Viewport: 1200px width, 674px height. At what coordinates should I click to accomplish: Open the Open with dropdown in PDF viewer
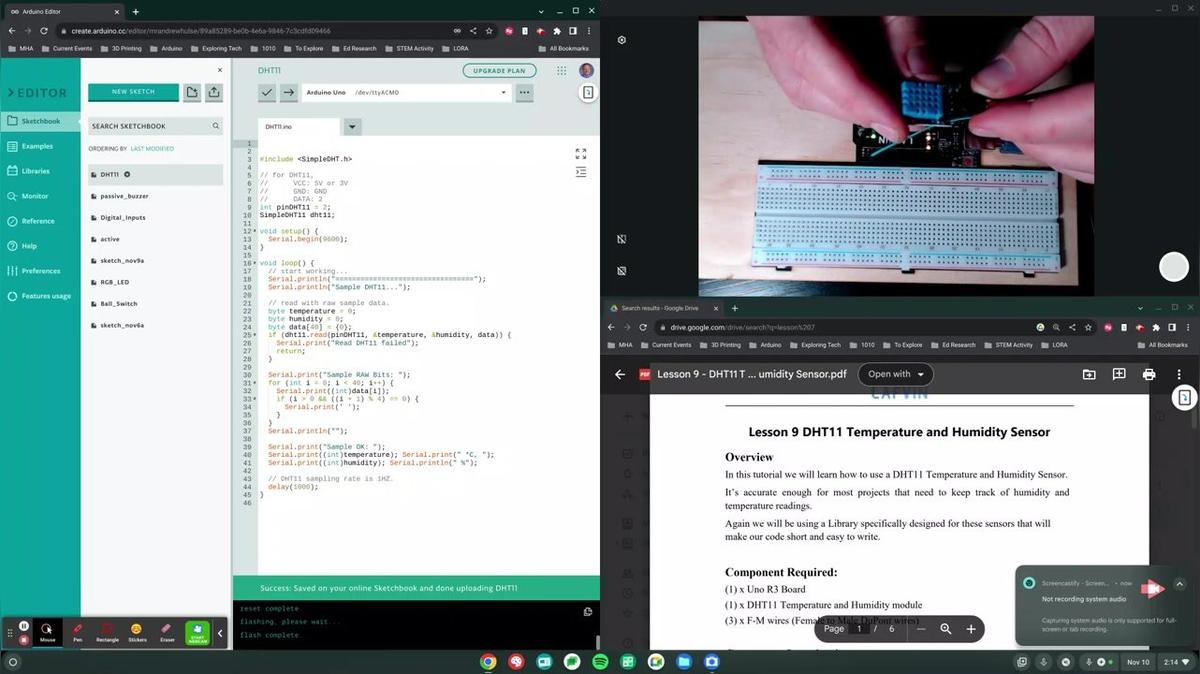click(895, 374)
